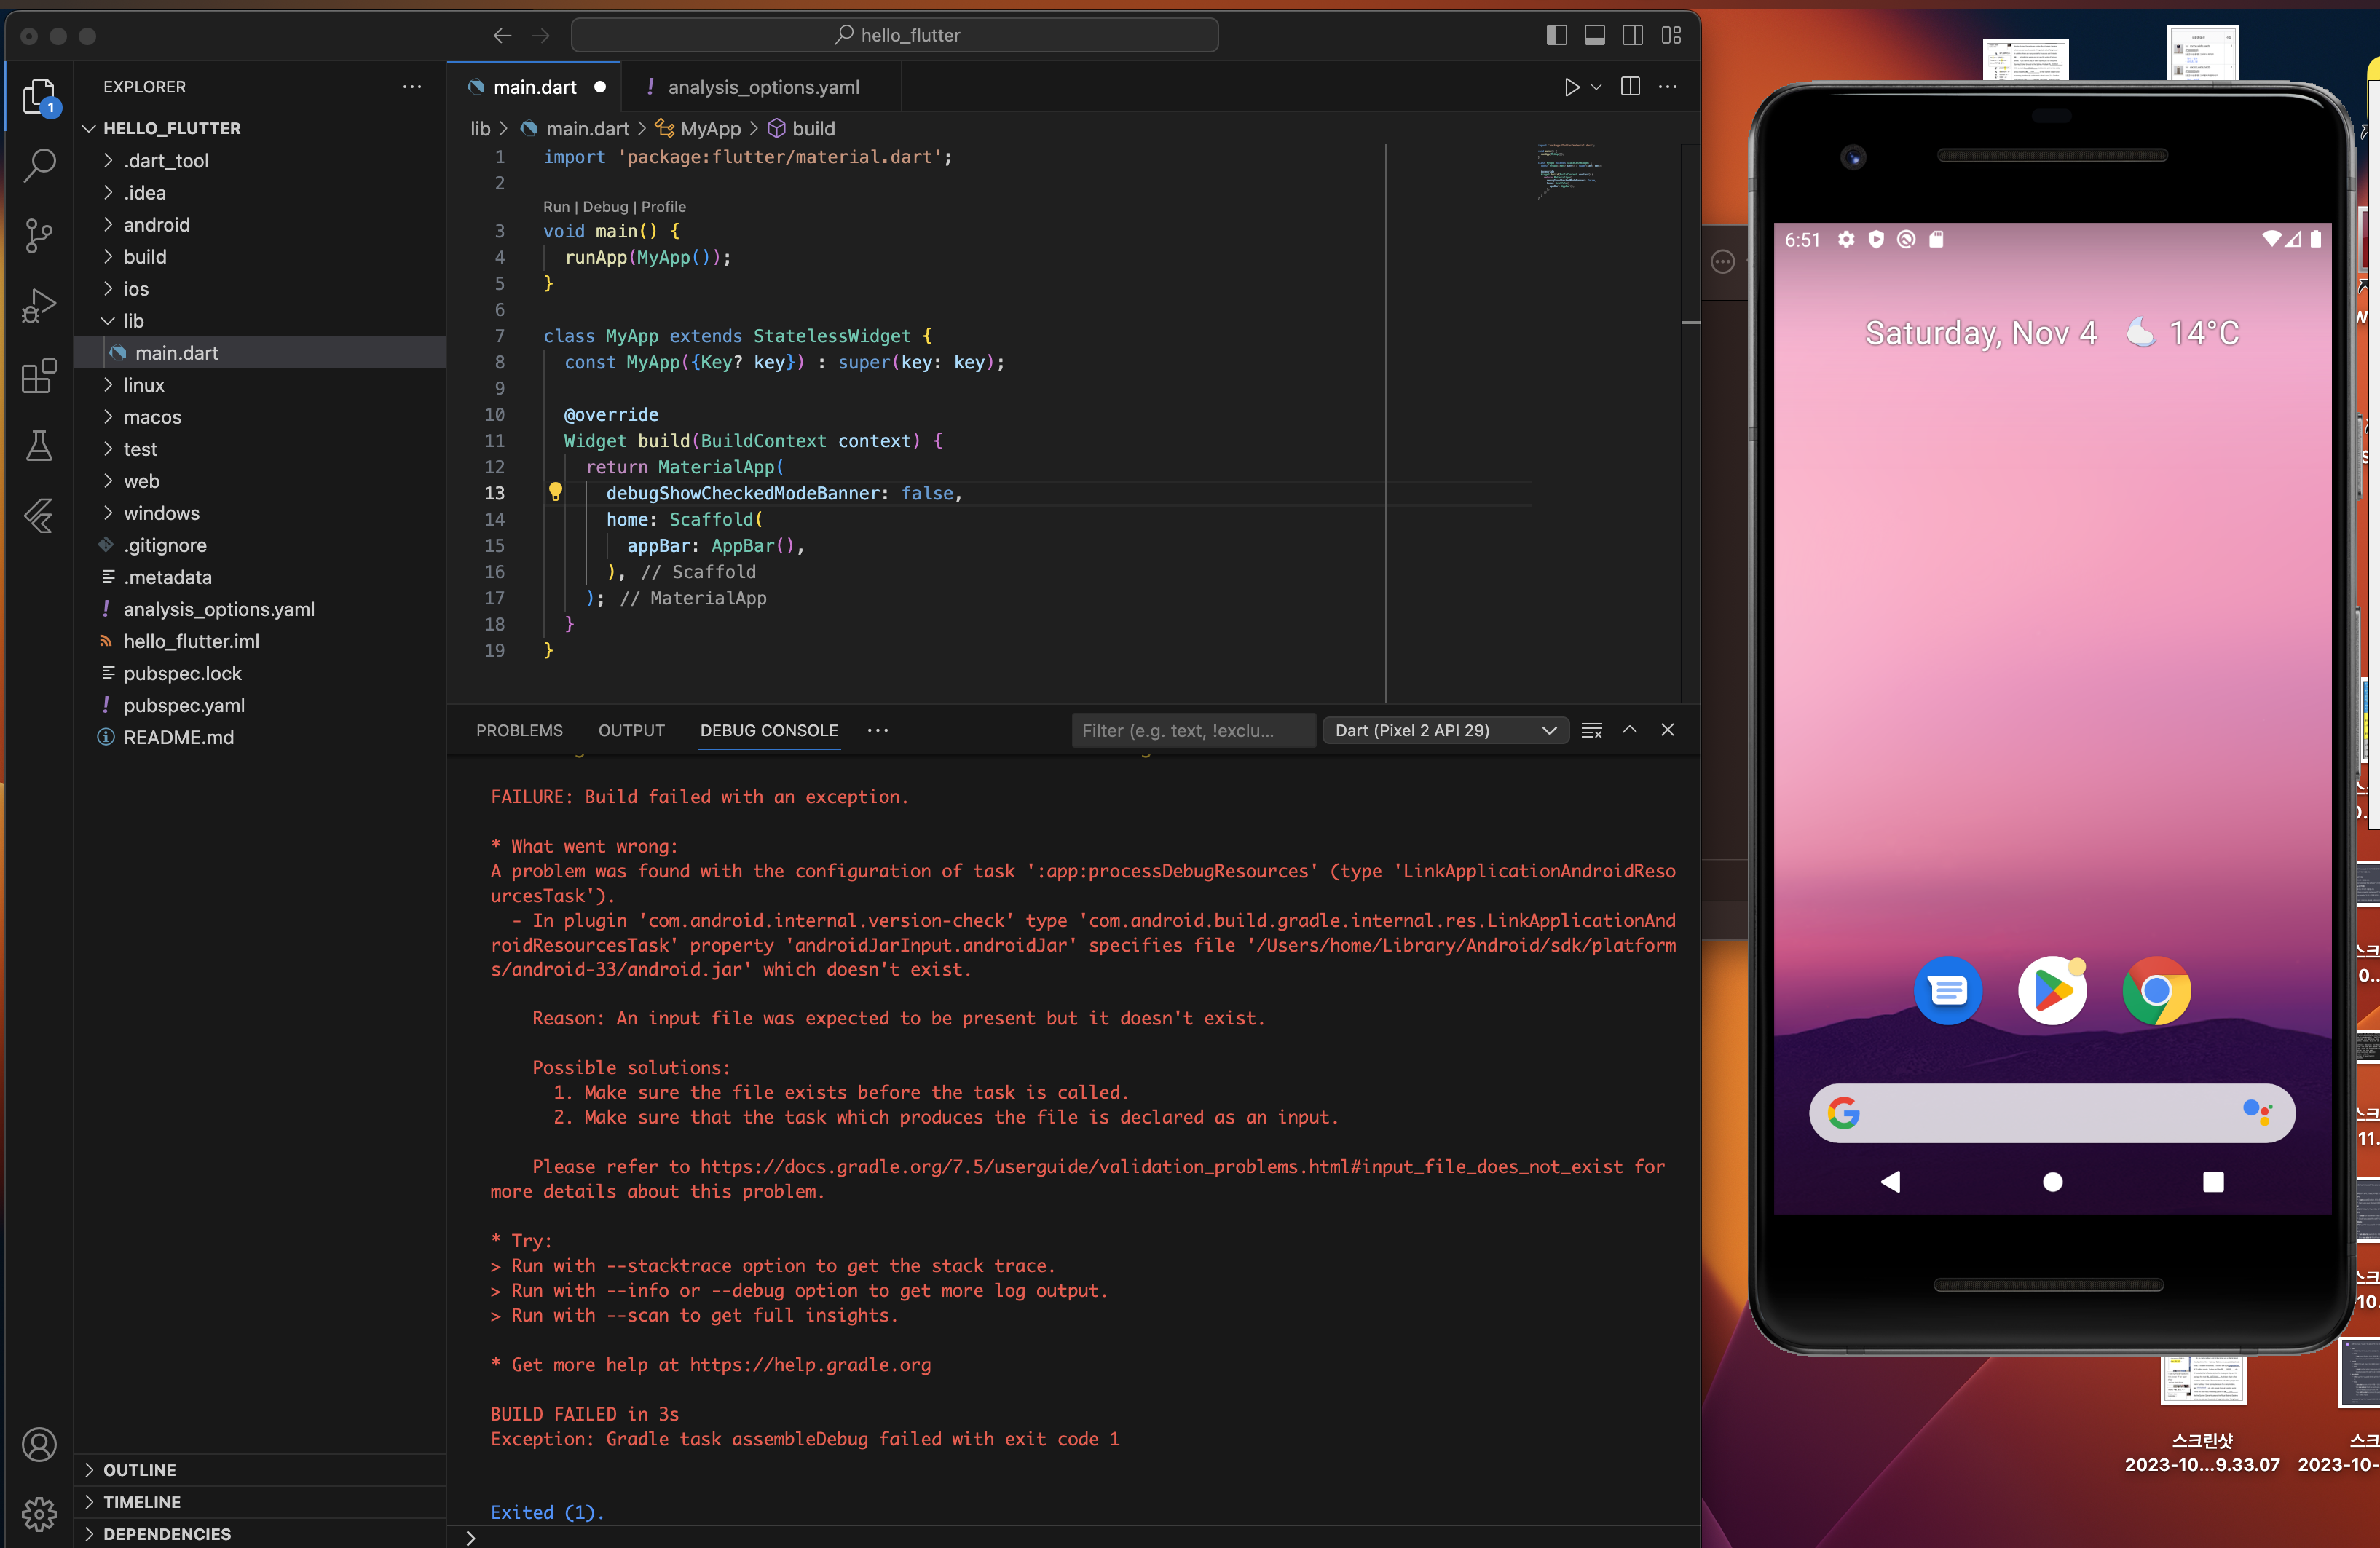Open the docs.gradle.org validation problems link
This screenshot has width=2380, height=1548.
pyautogui.click(x=1161, y=1166)
